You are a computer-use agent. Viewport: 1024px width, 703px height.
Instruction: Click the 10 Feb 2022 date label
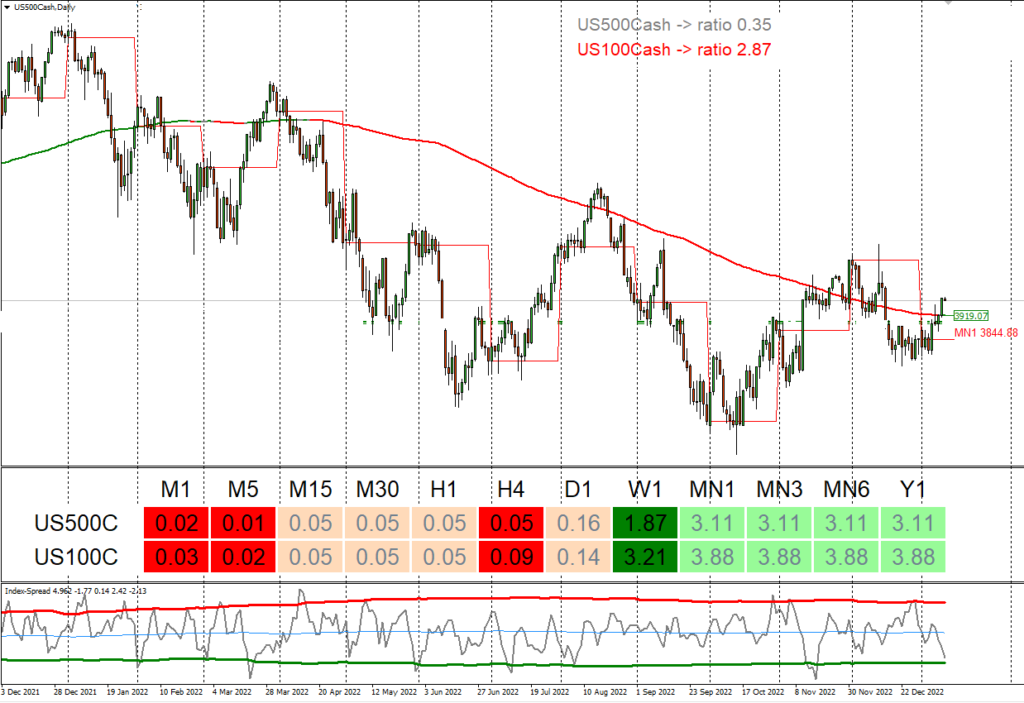[181, 692]
